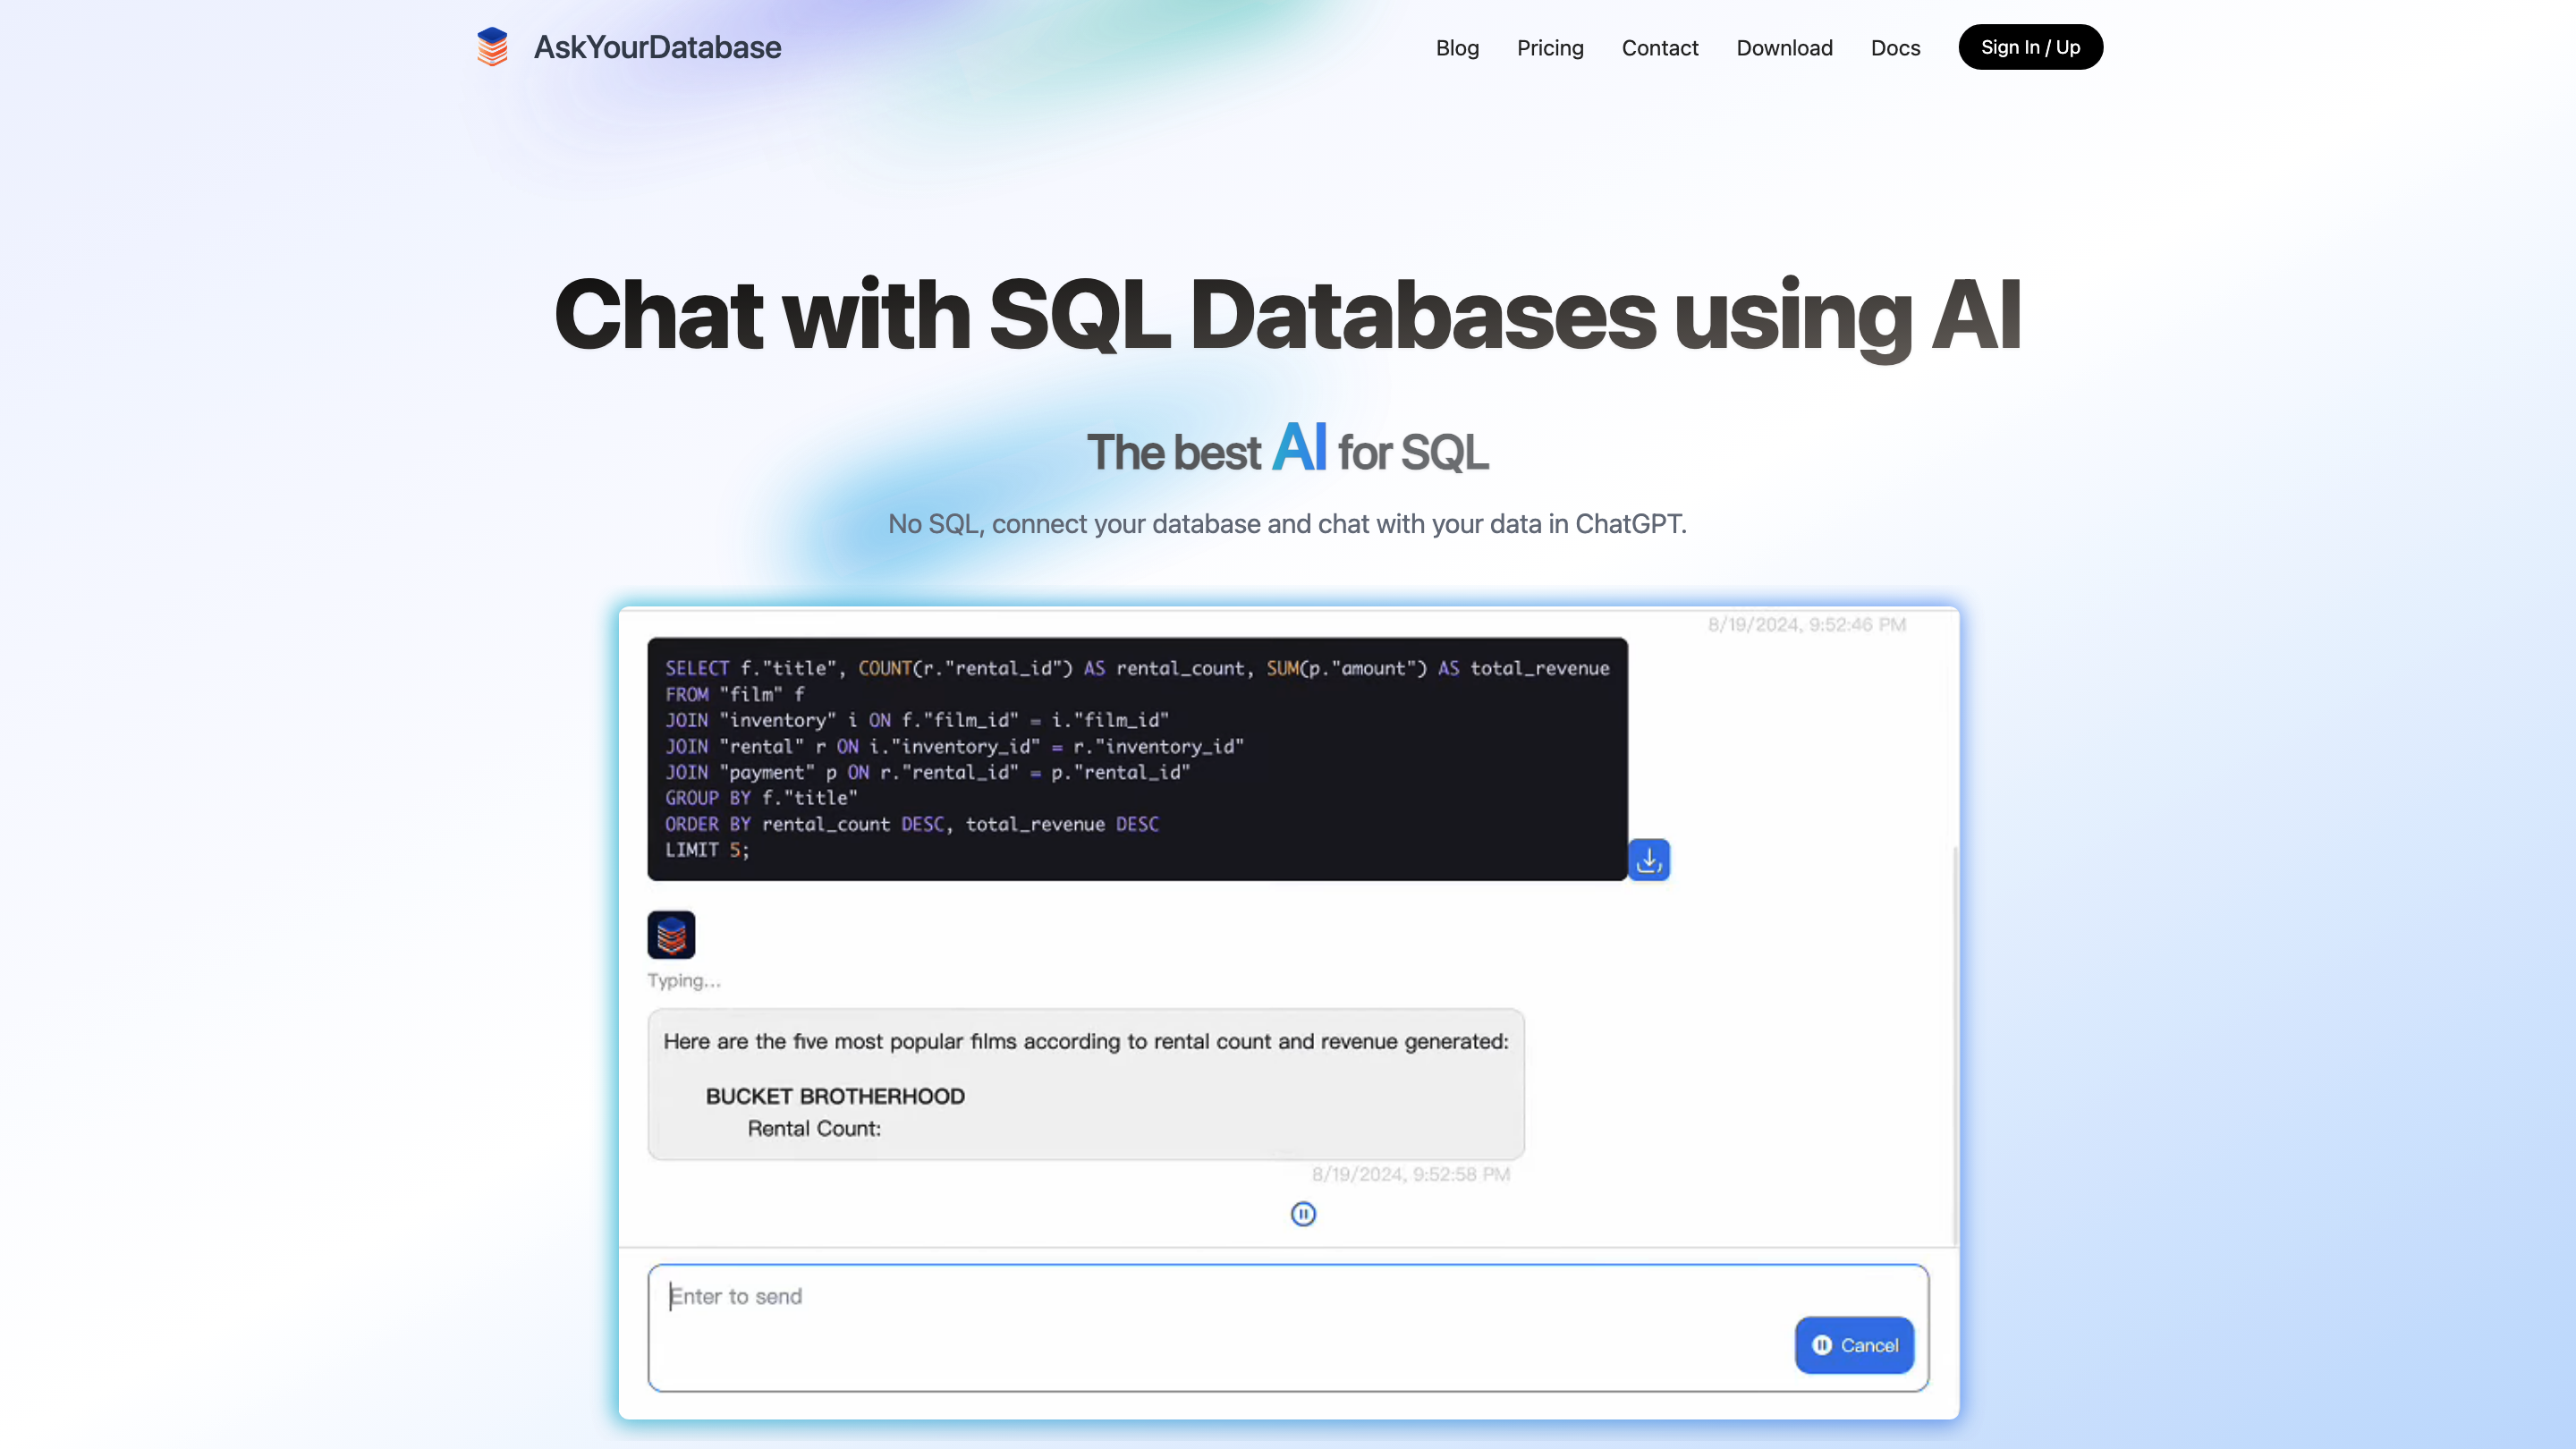
Task: Click the AskYourDatabase brand name link
Action: (x=657, y=46)
